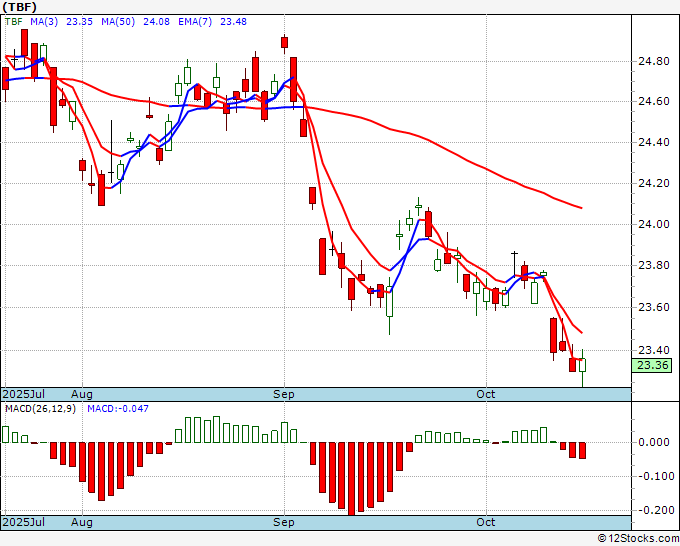Click the 2025Jul label on price chart axis
680x546 pixels.
pos(24,394)
